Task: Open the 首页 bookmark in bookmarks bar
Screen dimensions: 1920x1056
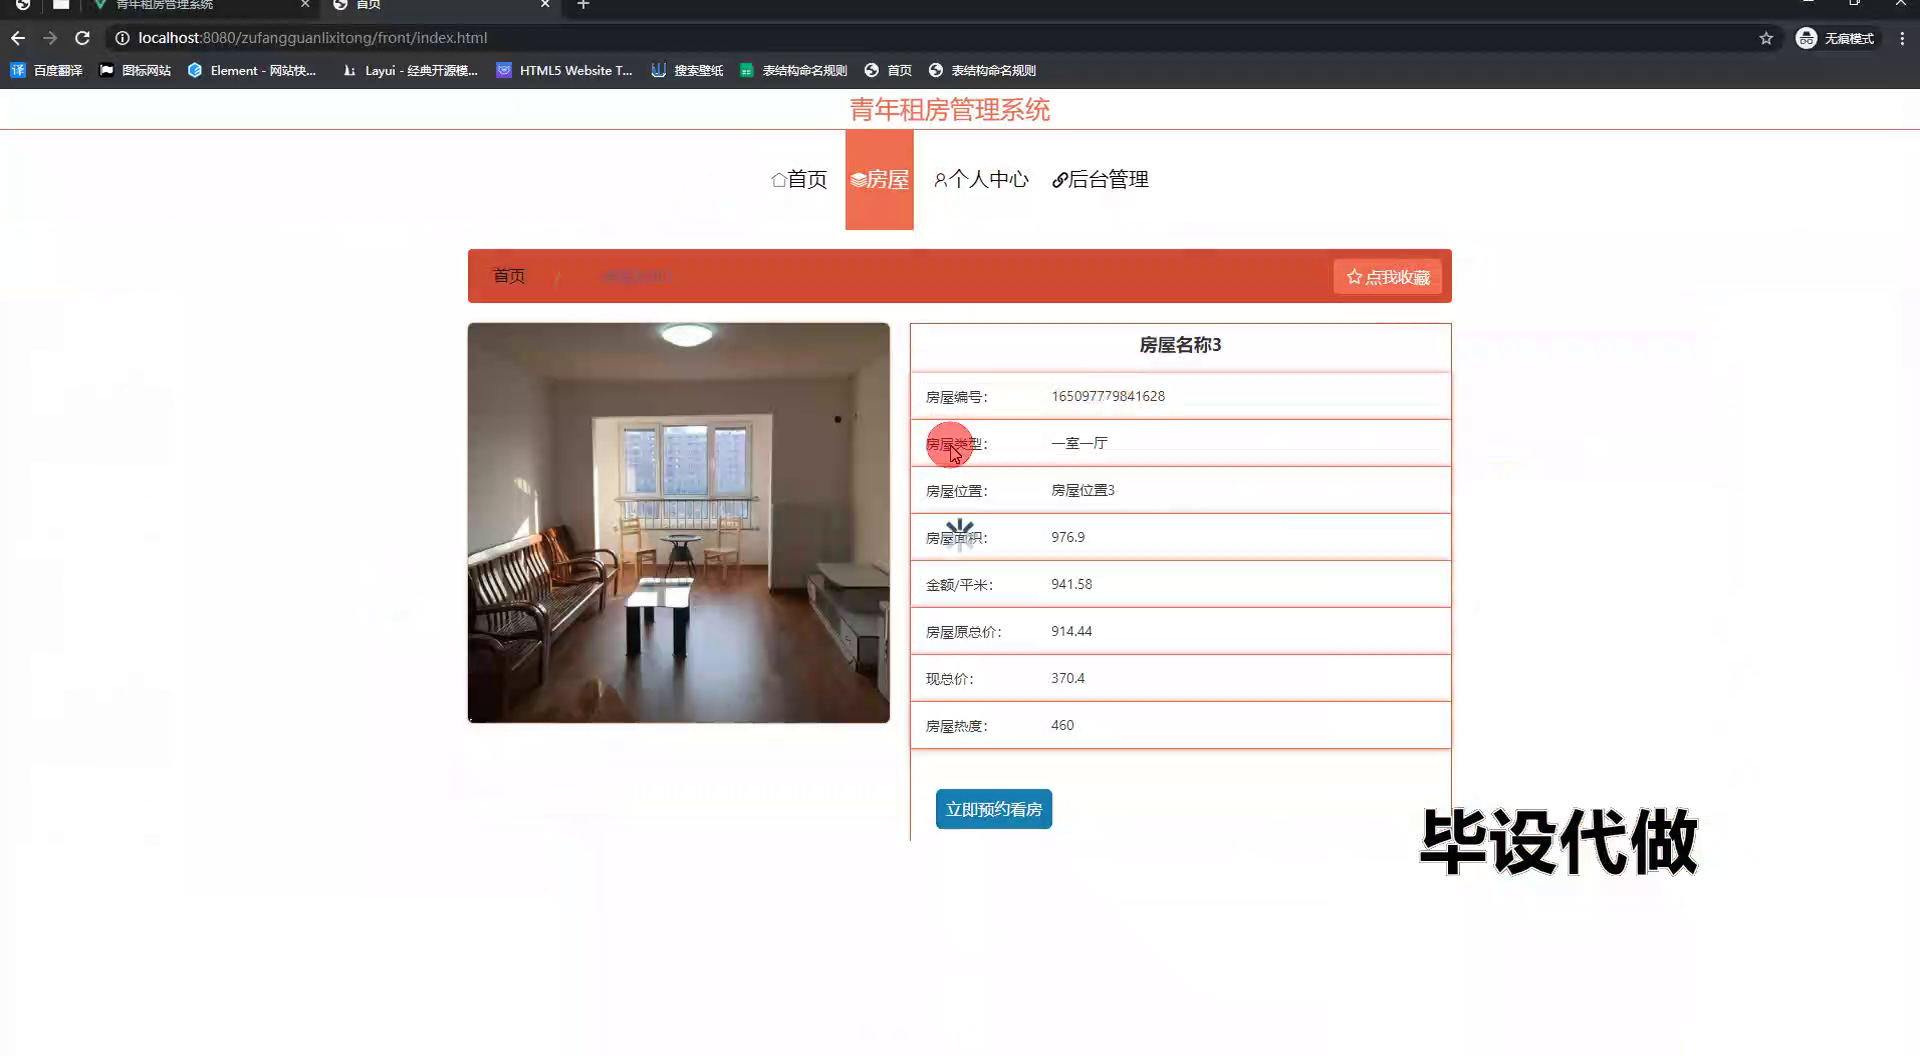Action: coord(888,70)
